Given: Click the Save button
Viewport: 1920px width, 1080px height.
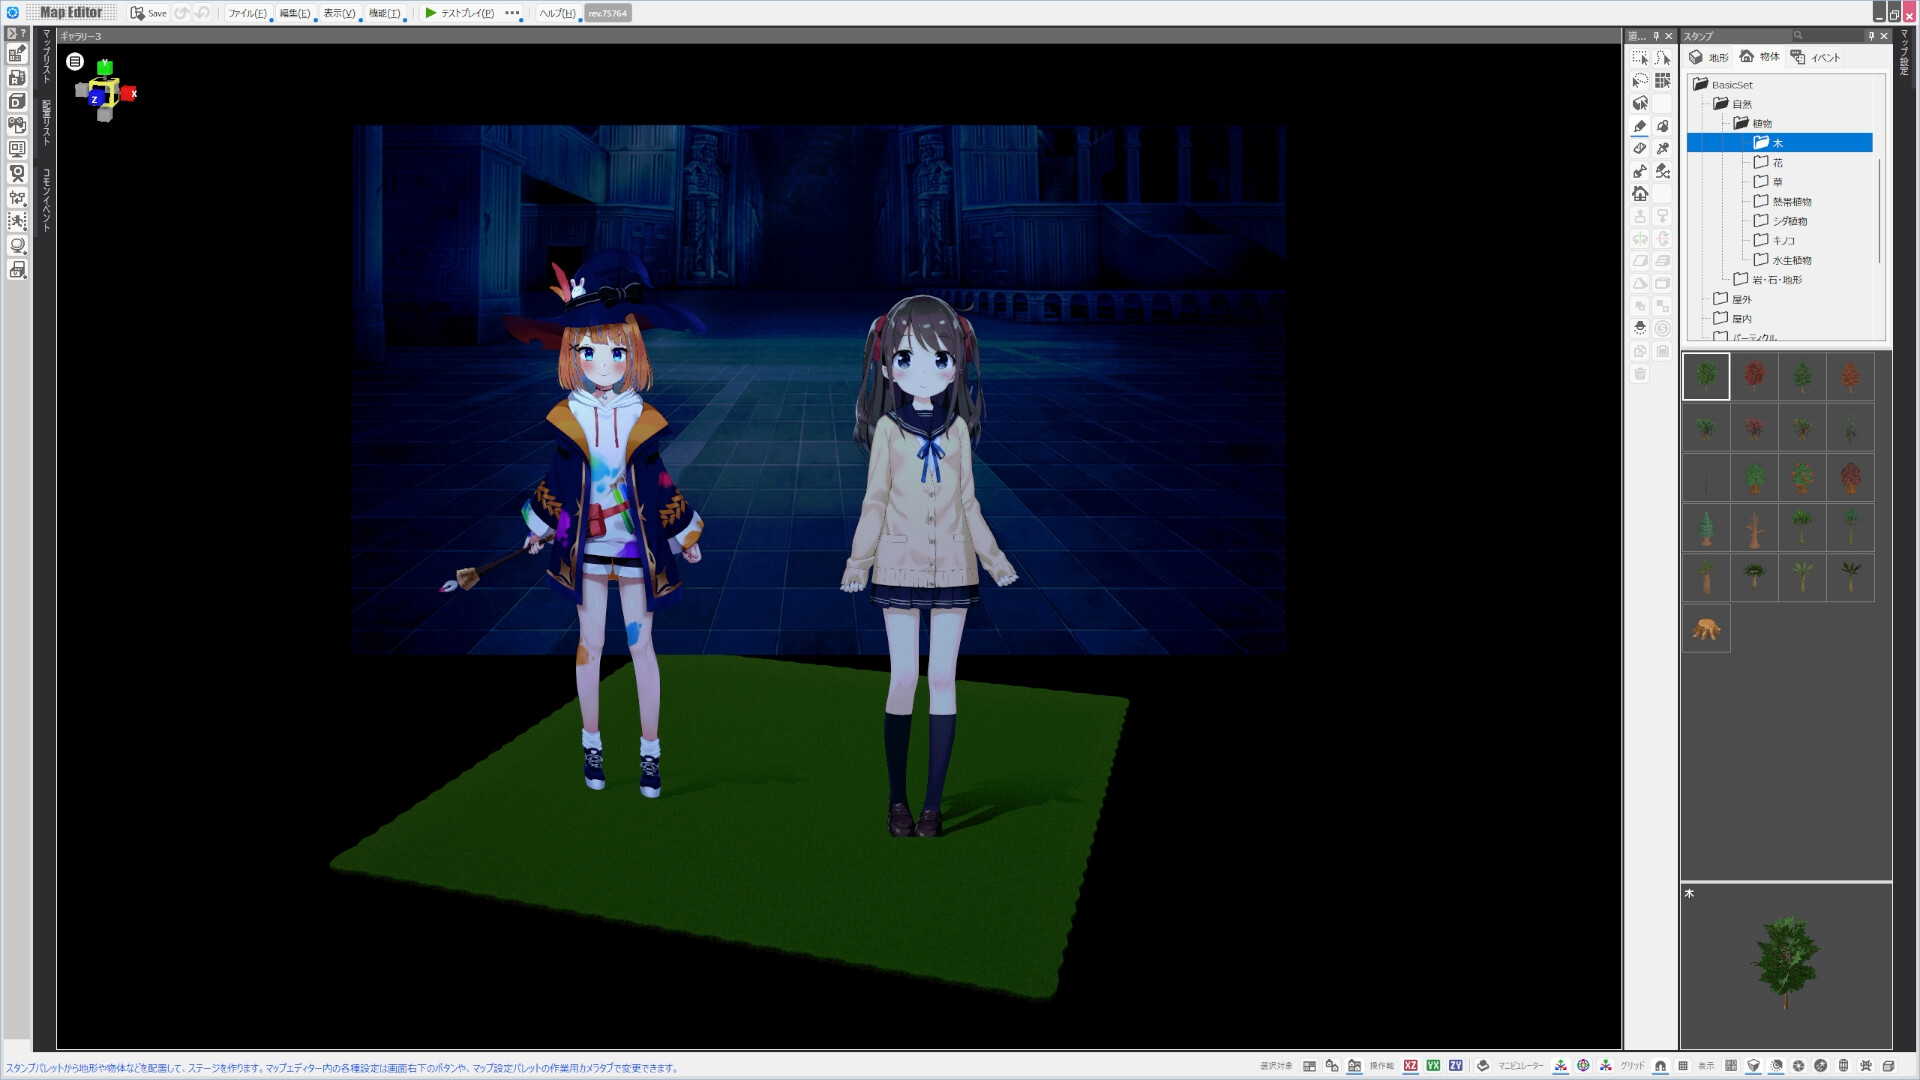Looking at the screenshot, I should tap(149, 13).
